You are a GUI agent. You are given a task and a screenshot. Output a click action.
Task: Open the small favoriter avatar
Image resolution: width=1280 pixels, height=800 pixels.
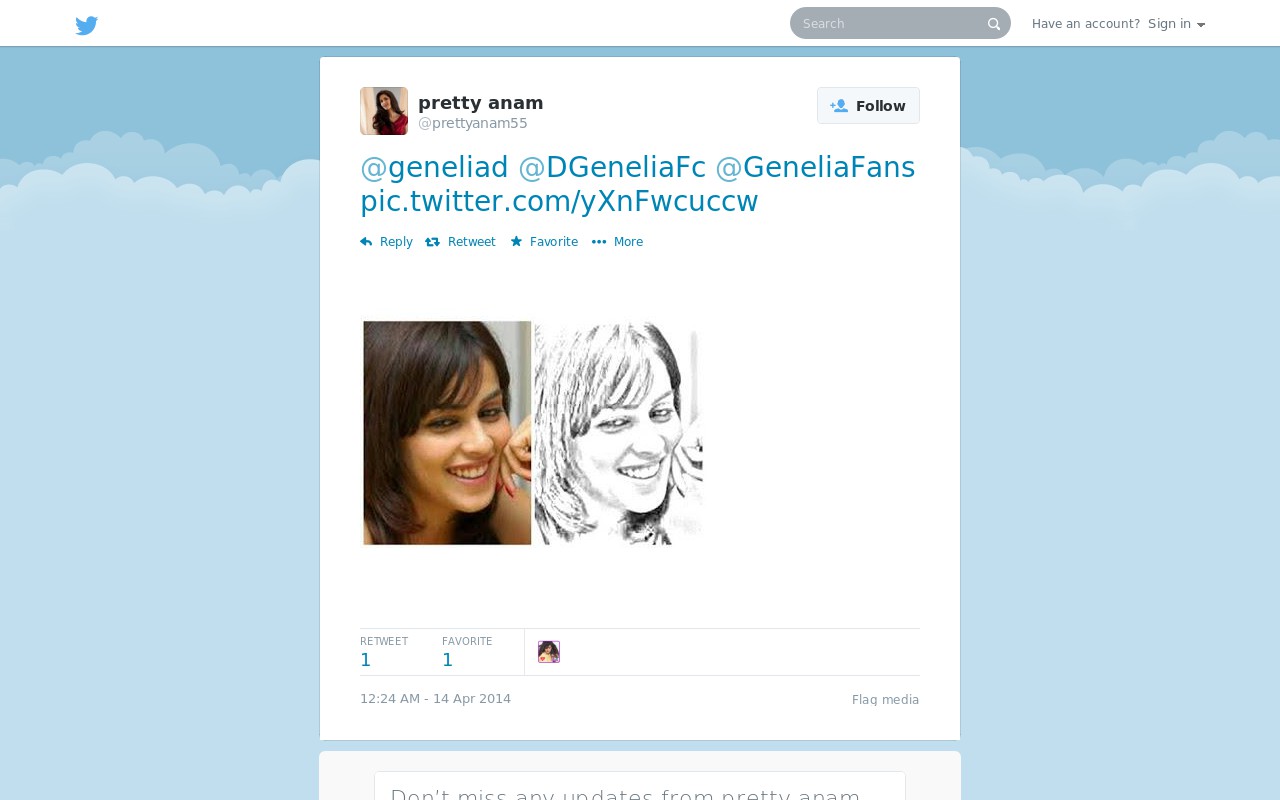click(x=549, y=652)
